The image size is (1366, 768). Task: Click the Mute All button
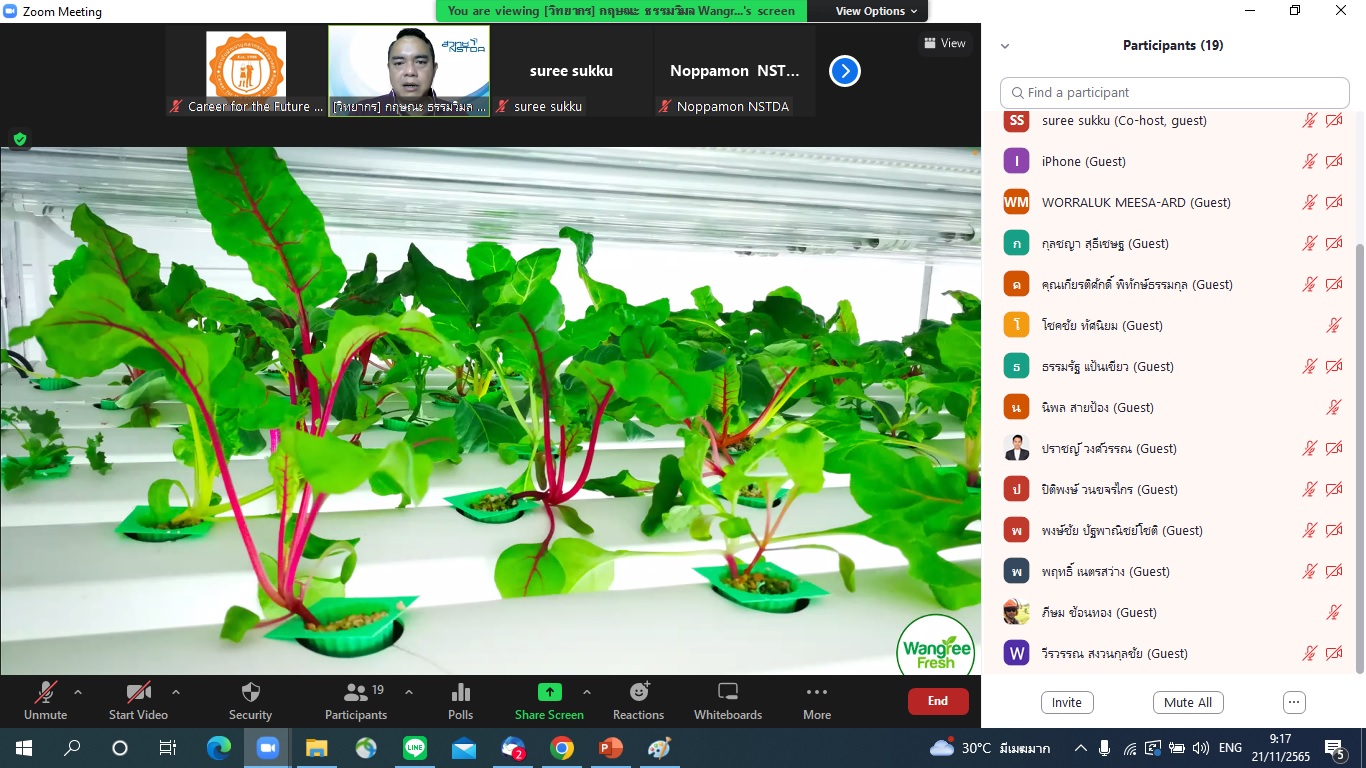point(1187,702)
